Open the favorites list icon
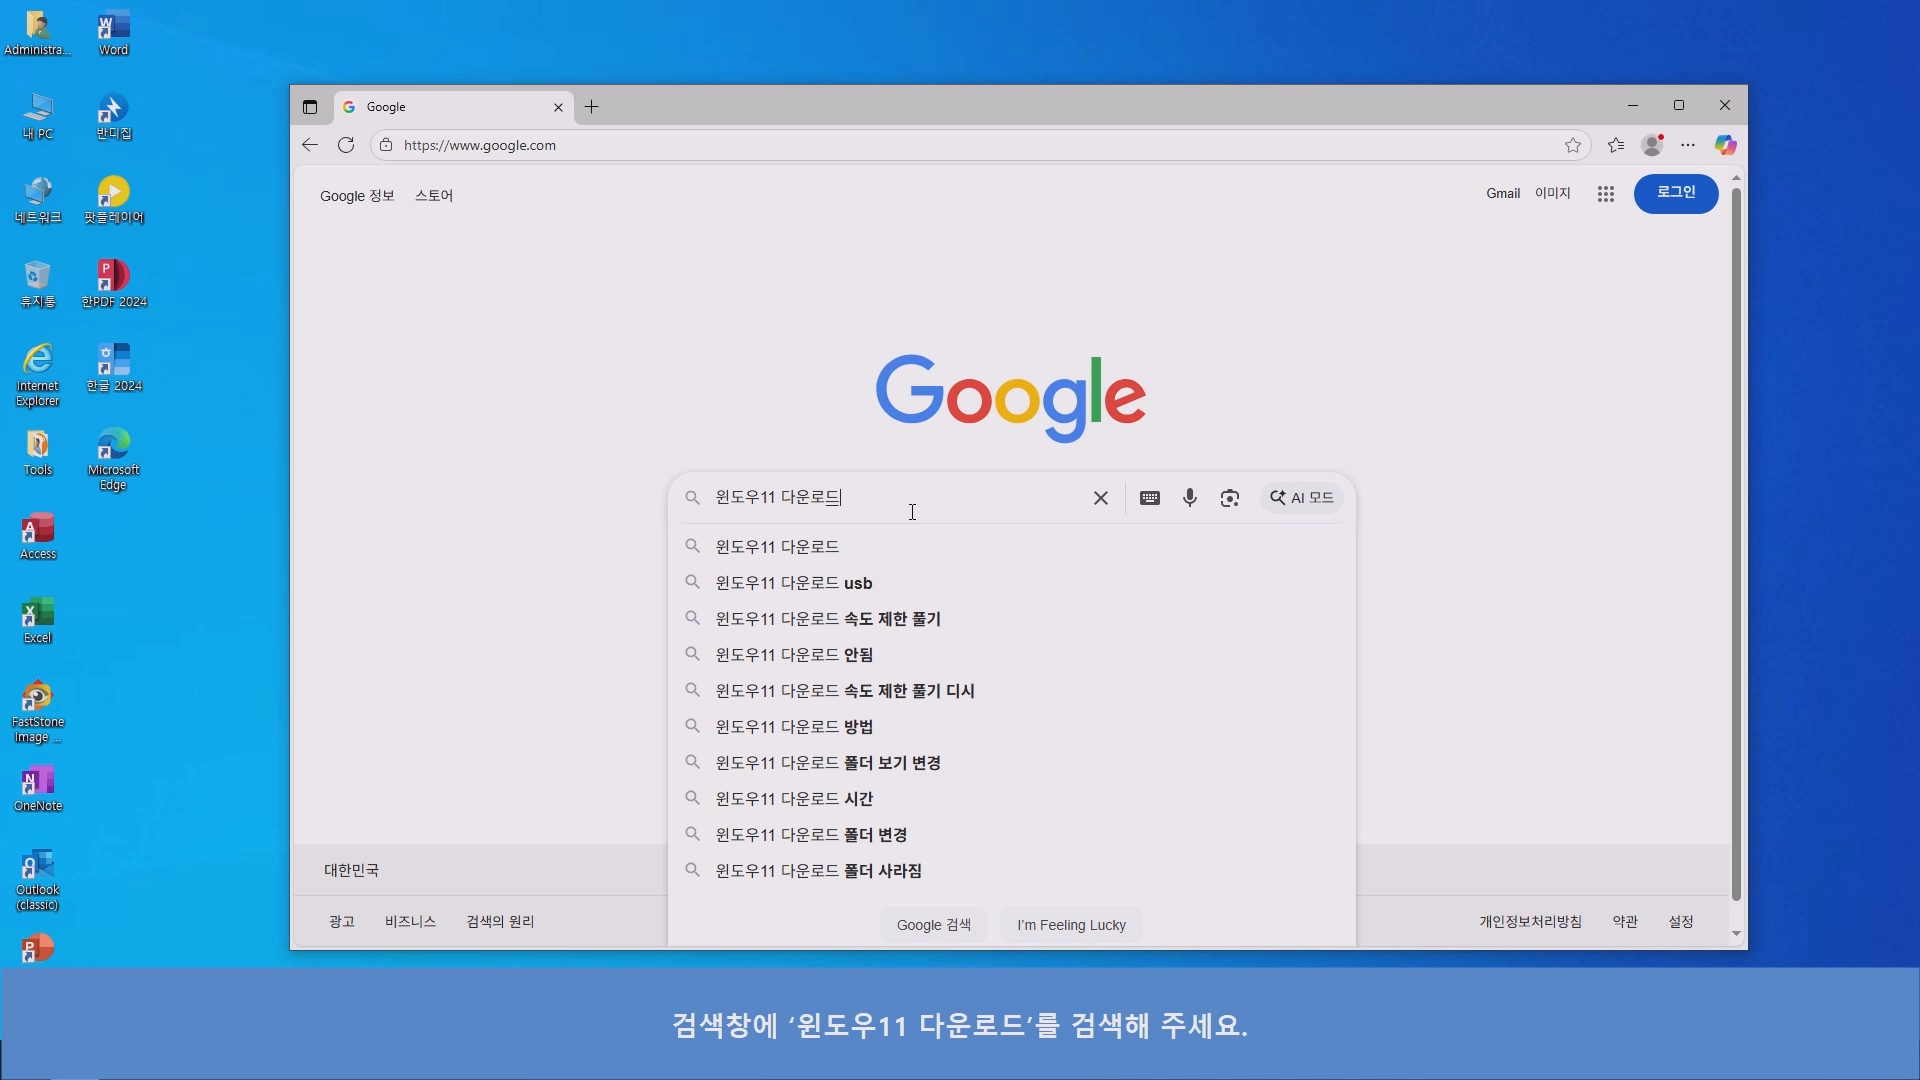Image resolution: width=1920 pixels, height=1080 pixels. (x=1616, y=145)
